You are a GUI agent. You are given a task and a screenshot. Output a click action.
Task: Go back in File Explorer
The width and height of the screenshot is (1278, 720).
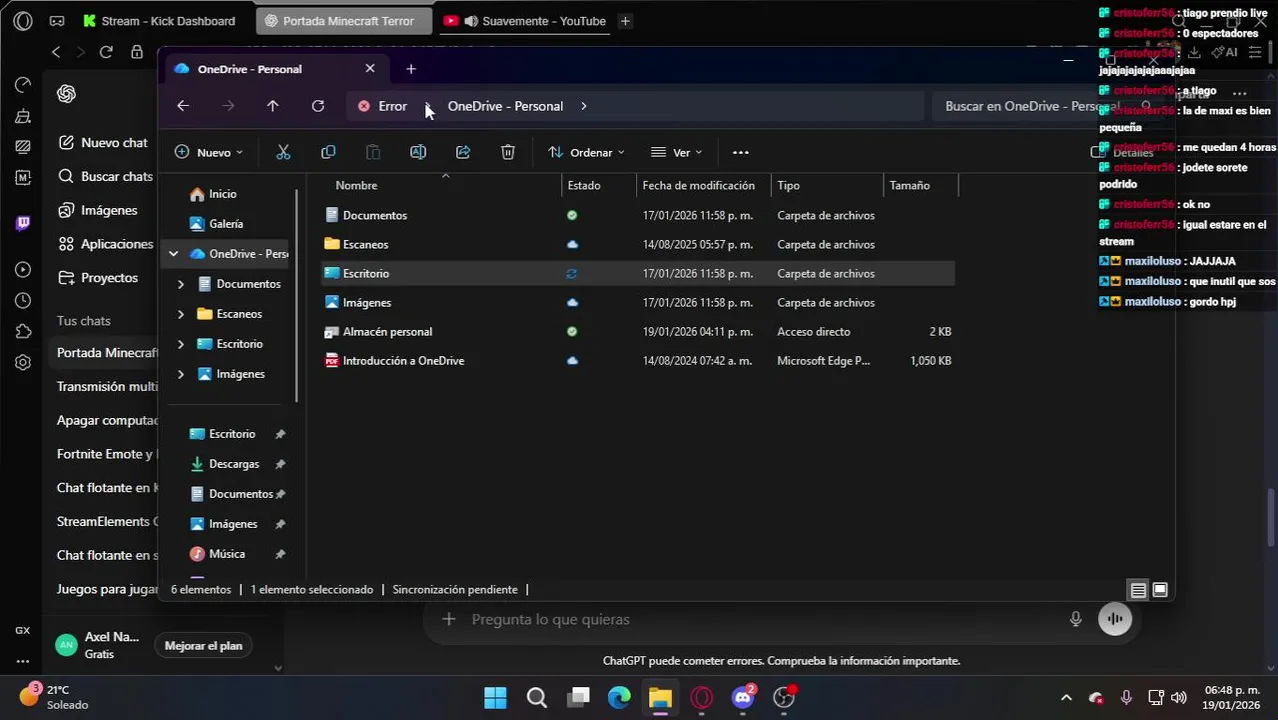tap(183, 106)
